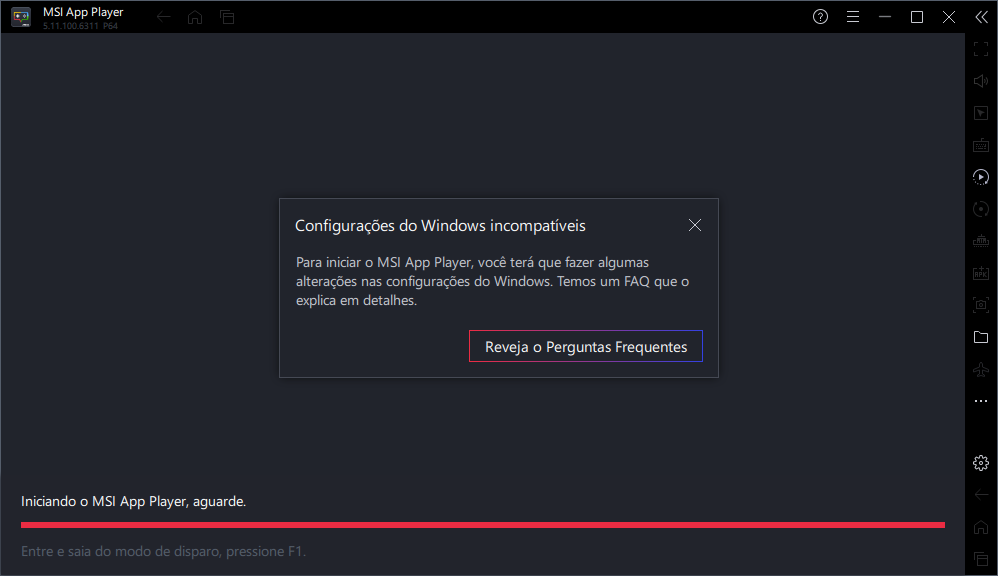Open settings via the gear icon
Viewport: 998px width, 576px height.
981,463
